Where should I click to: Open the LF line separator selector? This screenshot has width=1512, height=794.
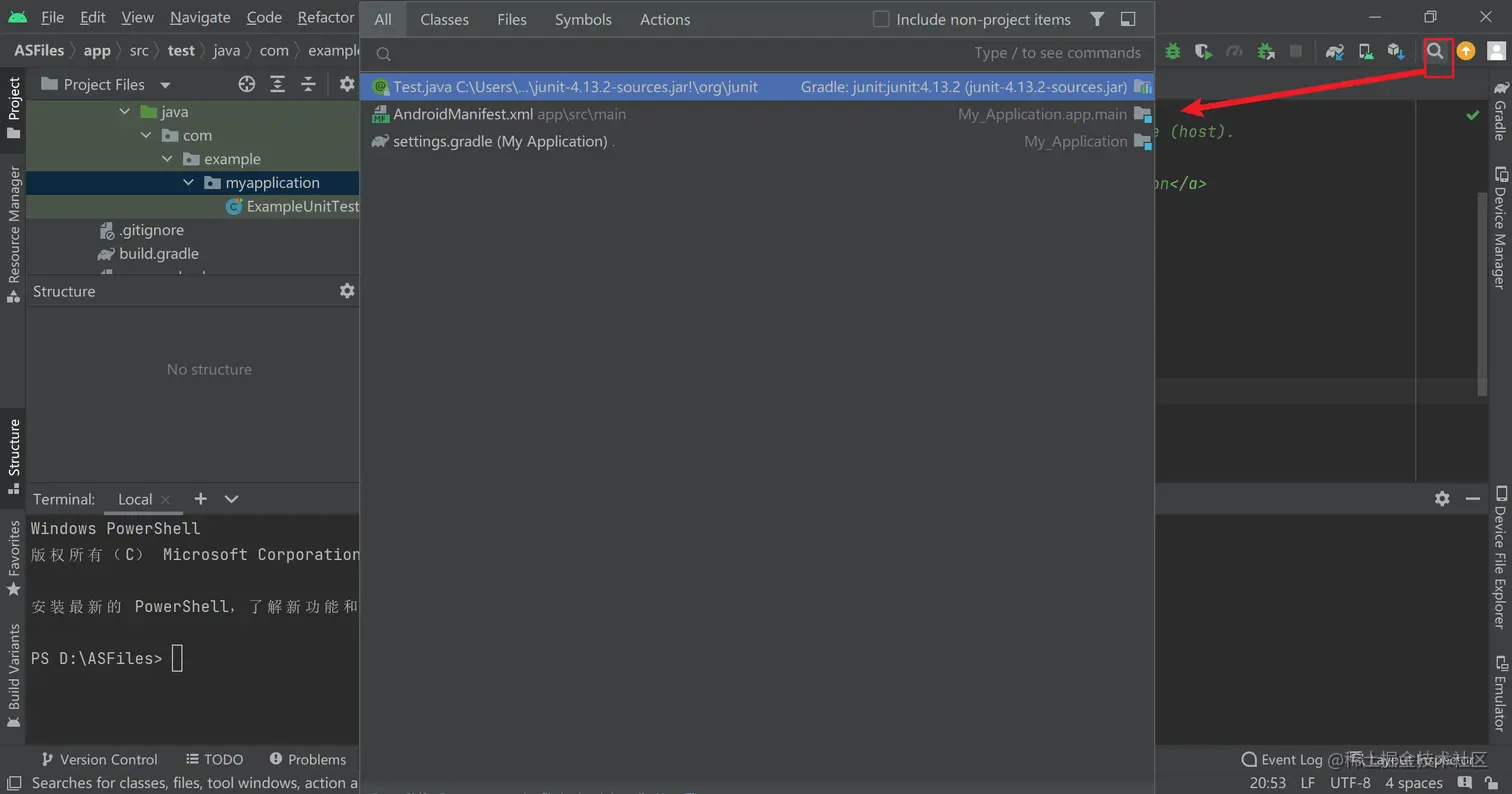click(1308, 783)
